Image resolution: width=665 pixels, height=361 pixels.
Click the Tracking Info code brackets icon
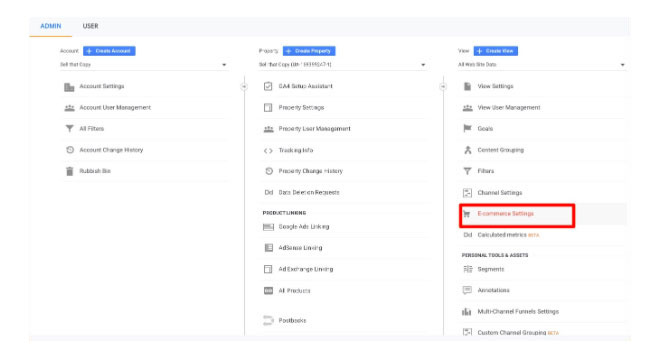268,151
